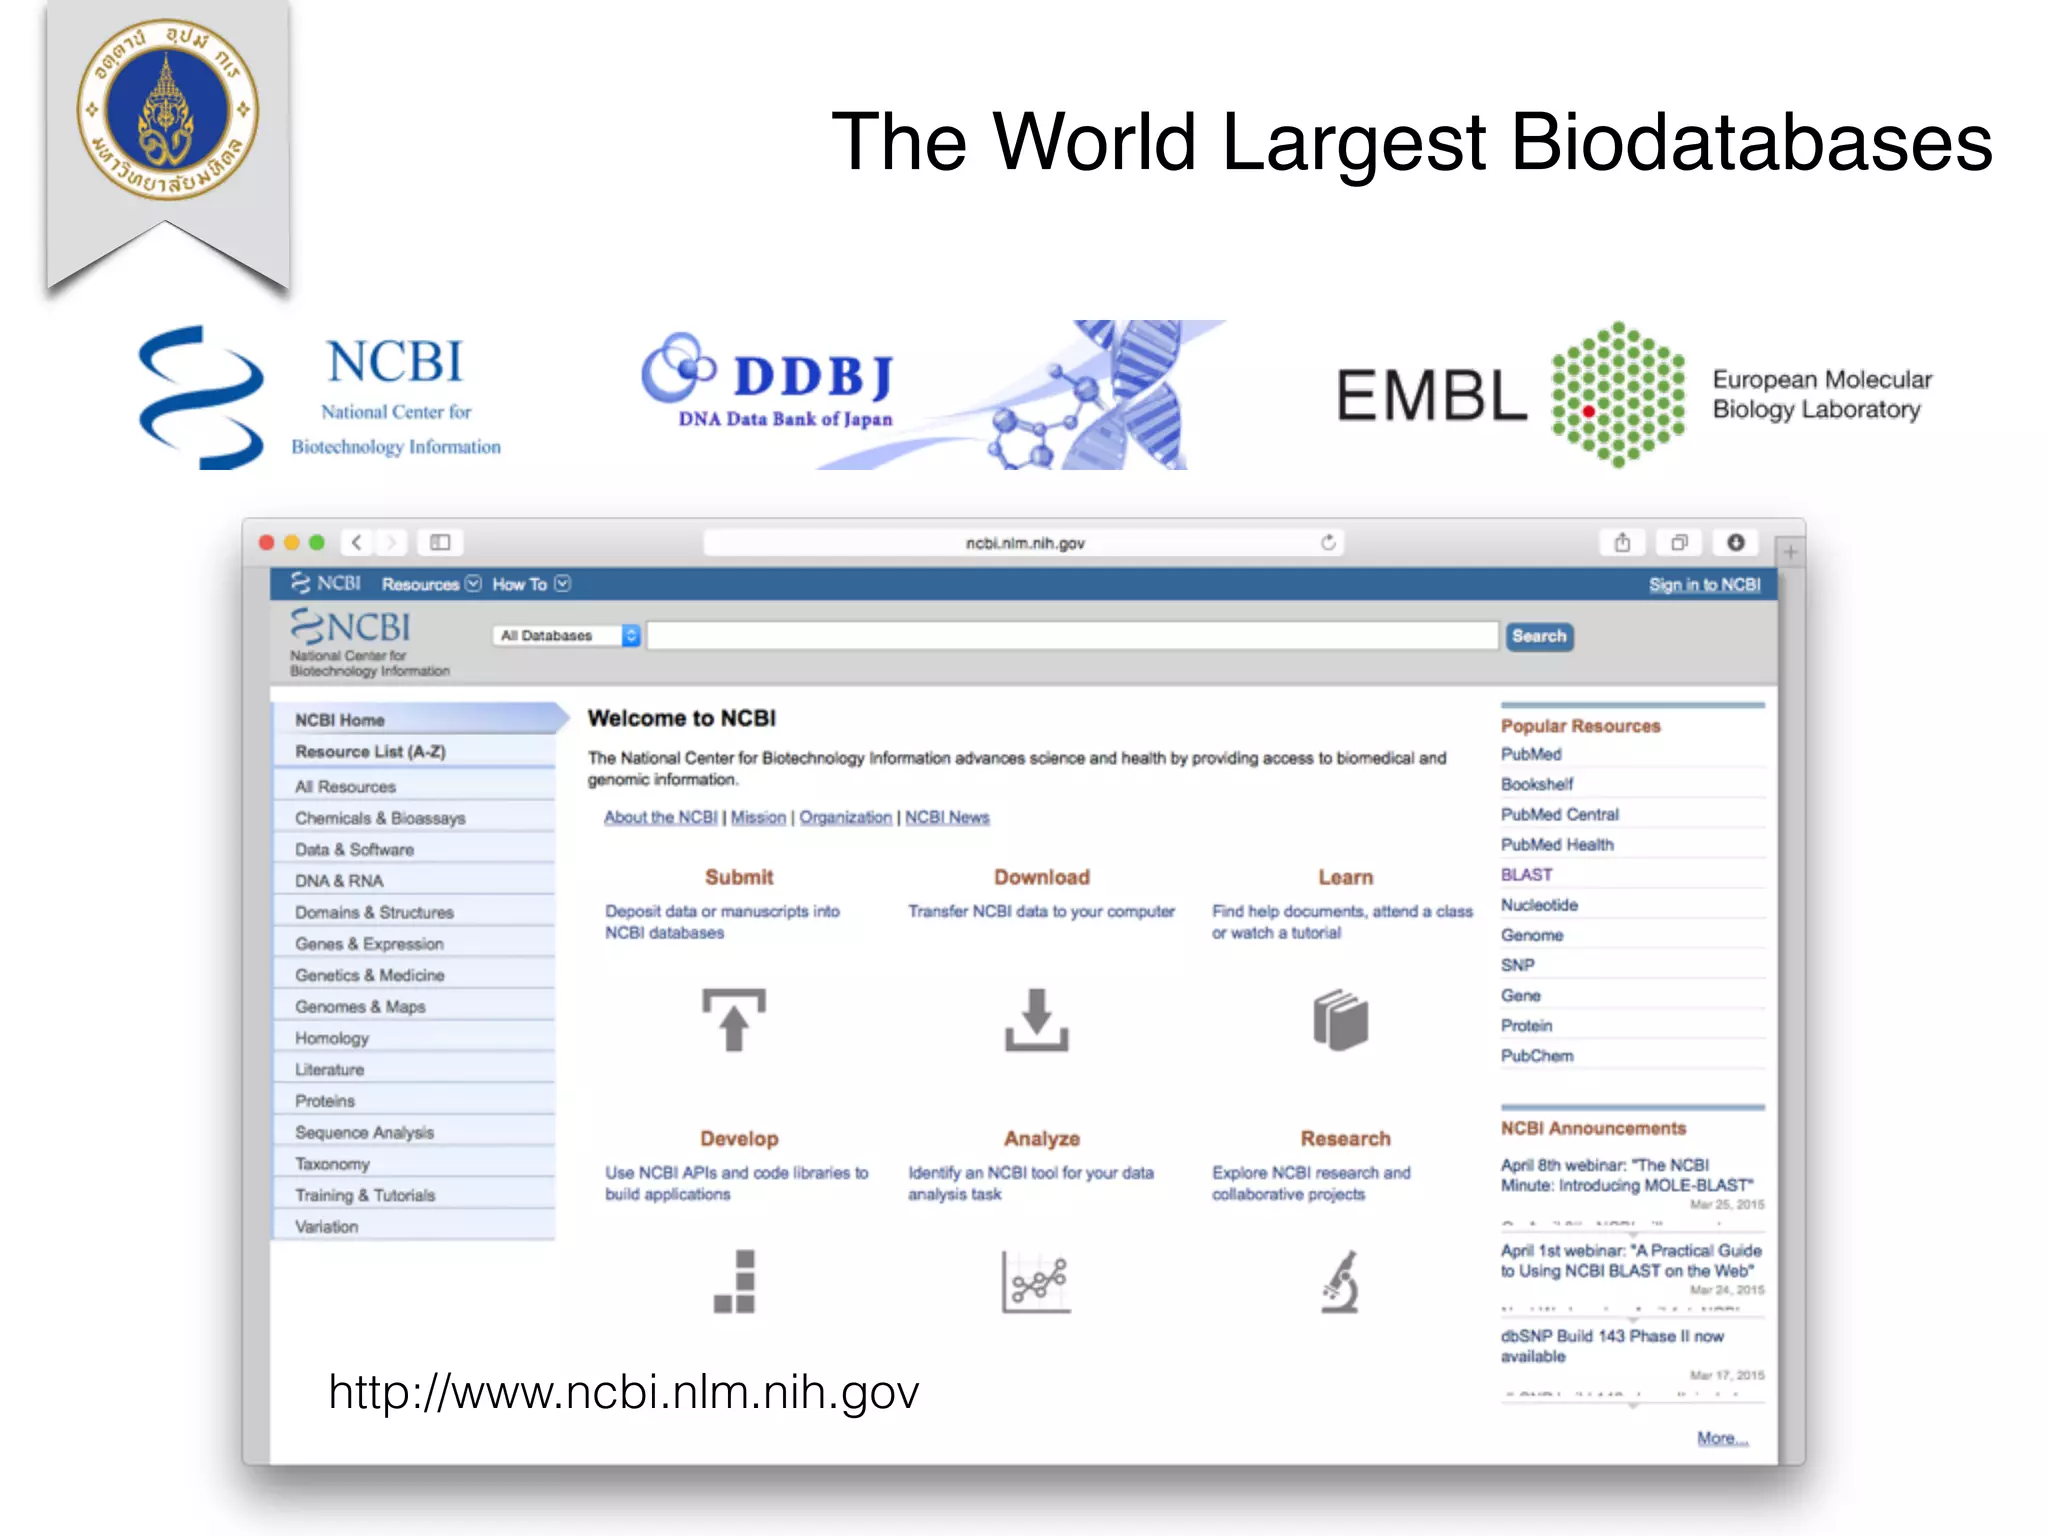Click the Learn books icon
Viewport: 2048px width, 1536px height.
pyautogui.click(x=1340, y=1019)
